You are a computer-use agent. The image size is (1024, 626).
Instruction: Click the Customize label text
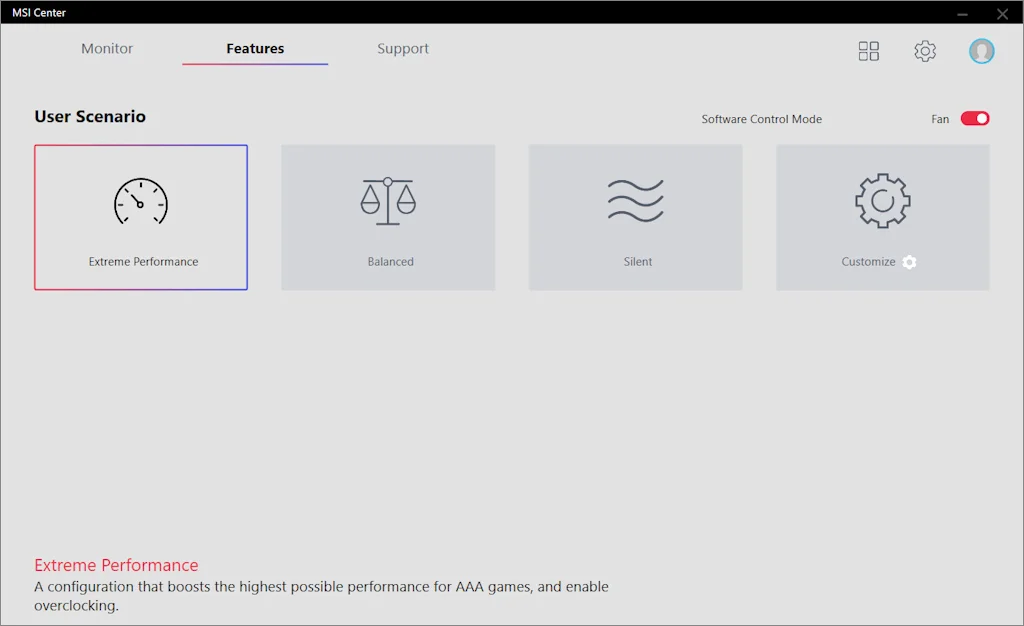point(868,262)
